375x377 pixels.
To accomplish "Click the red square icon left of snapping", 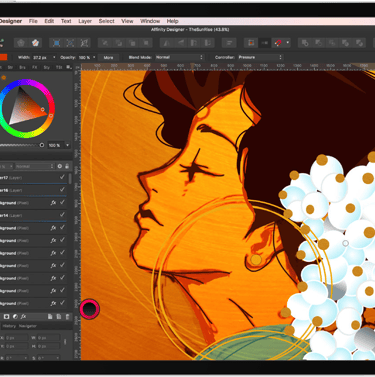I will point(251,43).
